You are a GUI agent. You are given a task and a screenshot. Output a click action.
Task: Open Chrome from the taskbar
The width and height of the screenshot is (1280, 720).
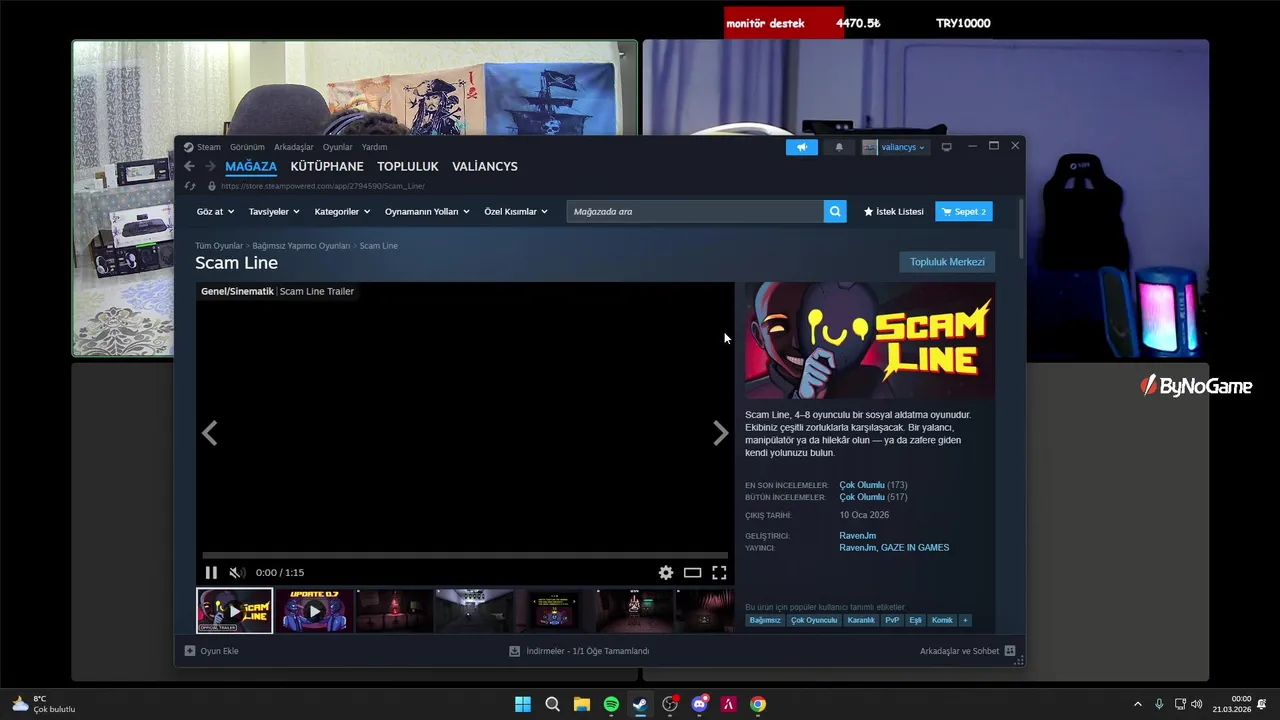tap(758, 704)
